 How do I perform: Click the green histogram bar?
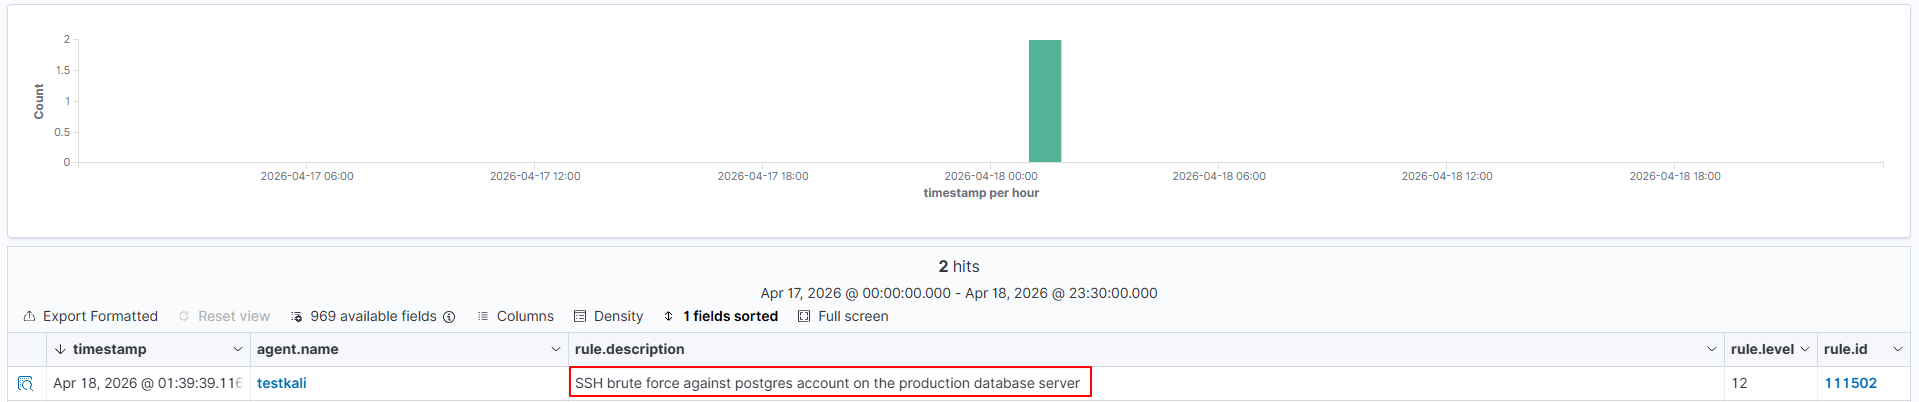pyautogui.click(x=1044, y=101)
